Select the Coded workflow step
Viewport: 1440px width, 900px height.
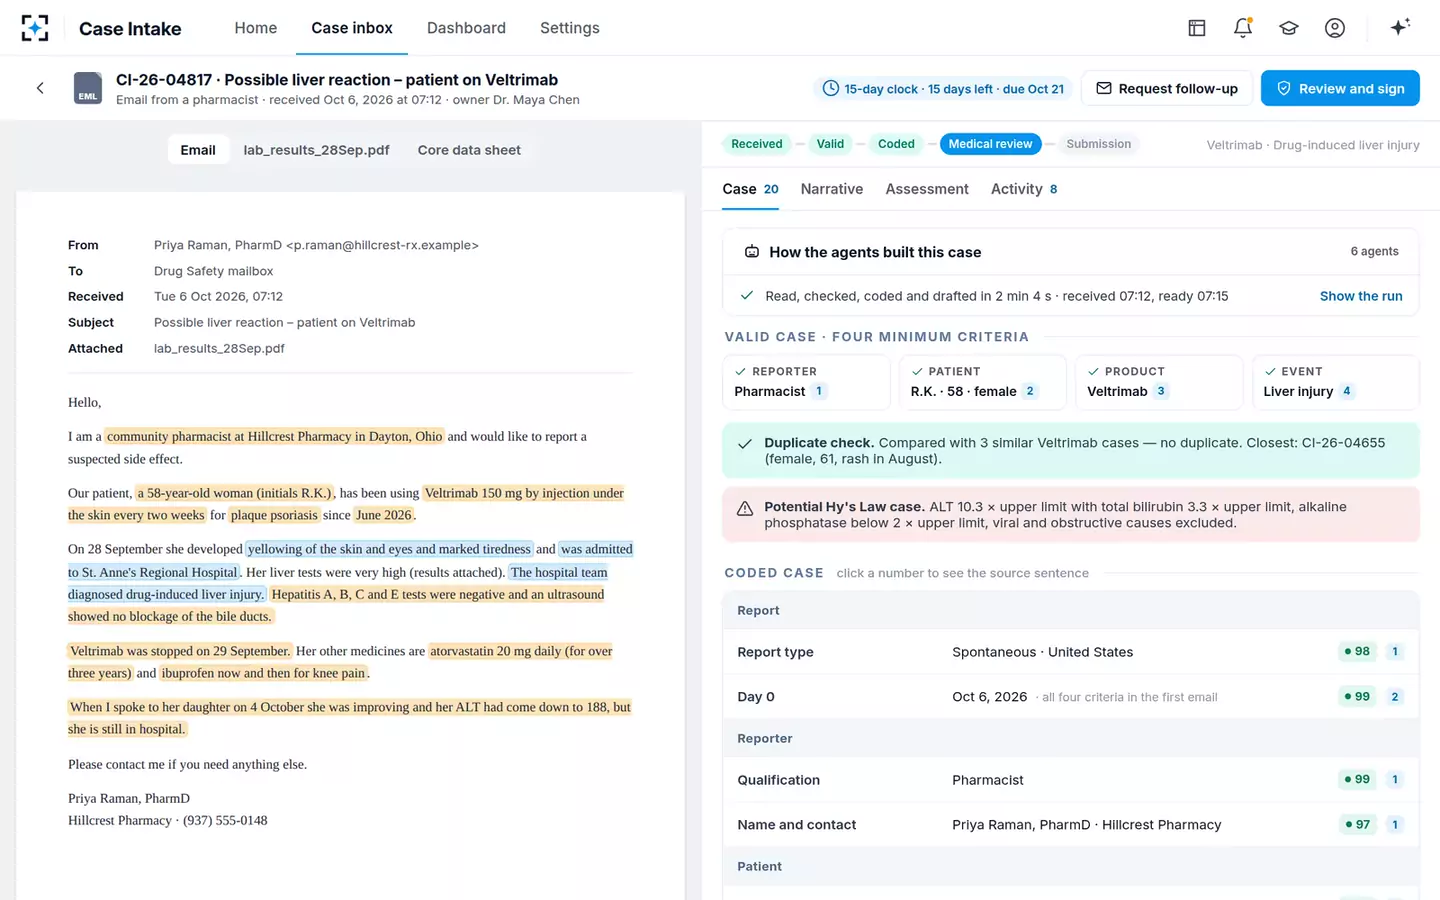[896, 144]
